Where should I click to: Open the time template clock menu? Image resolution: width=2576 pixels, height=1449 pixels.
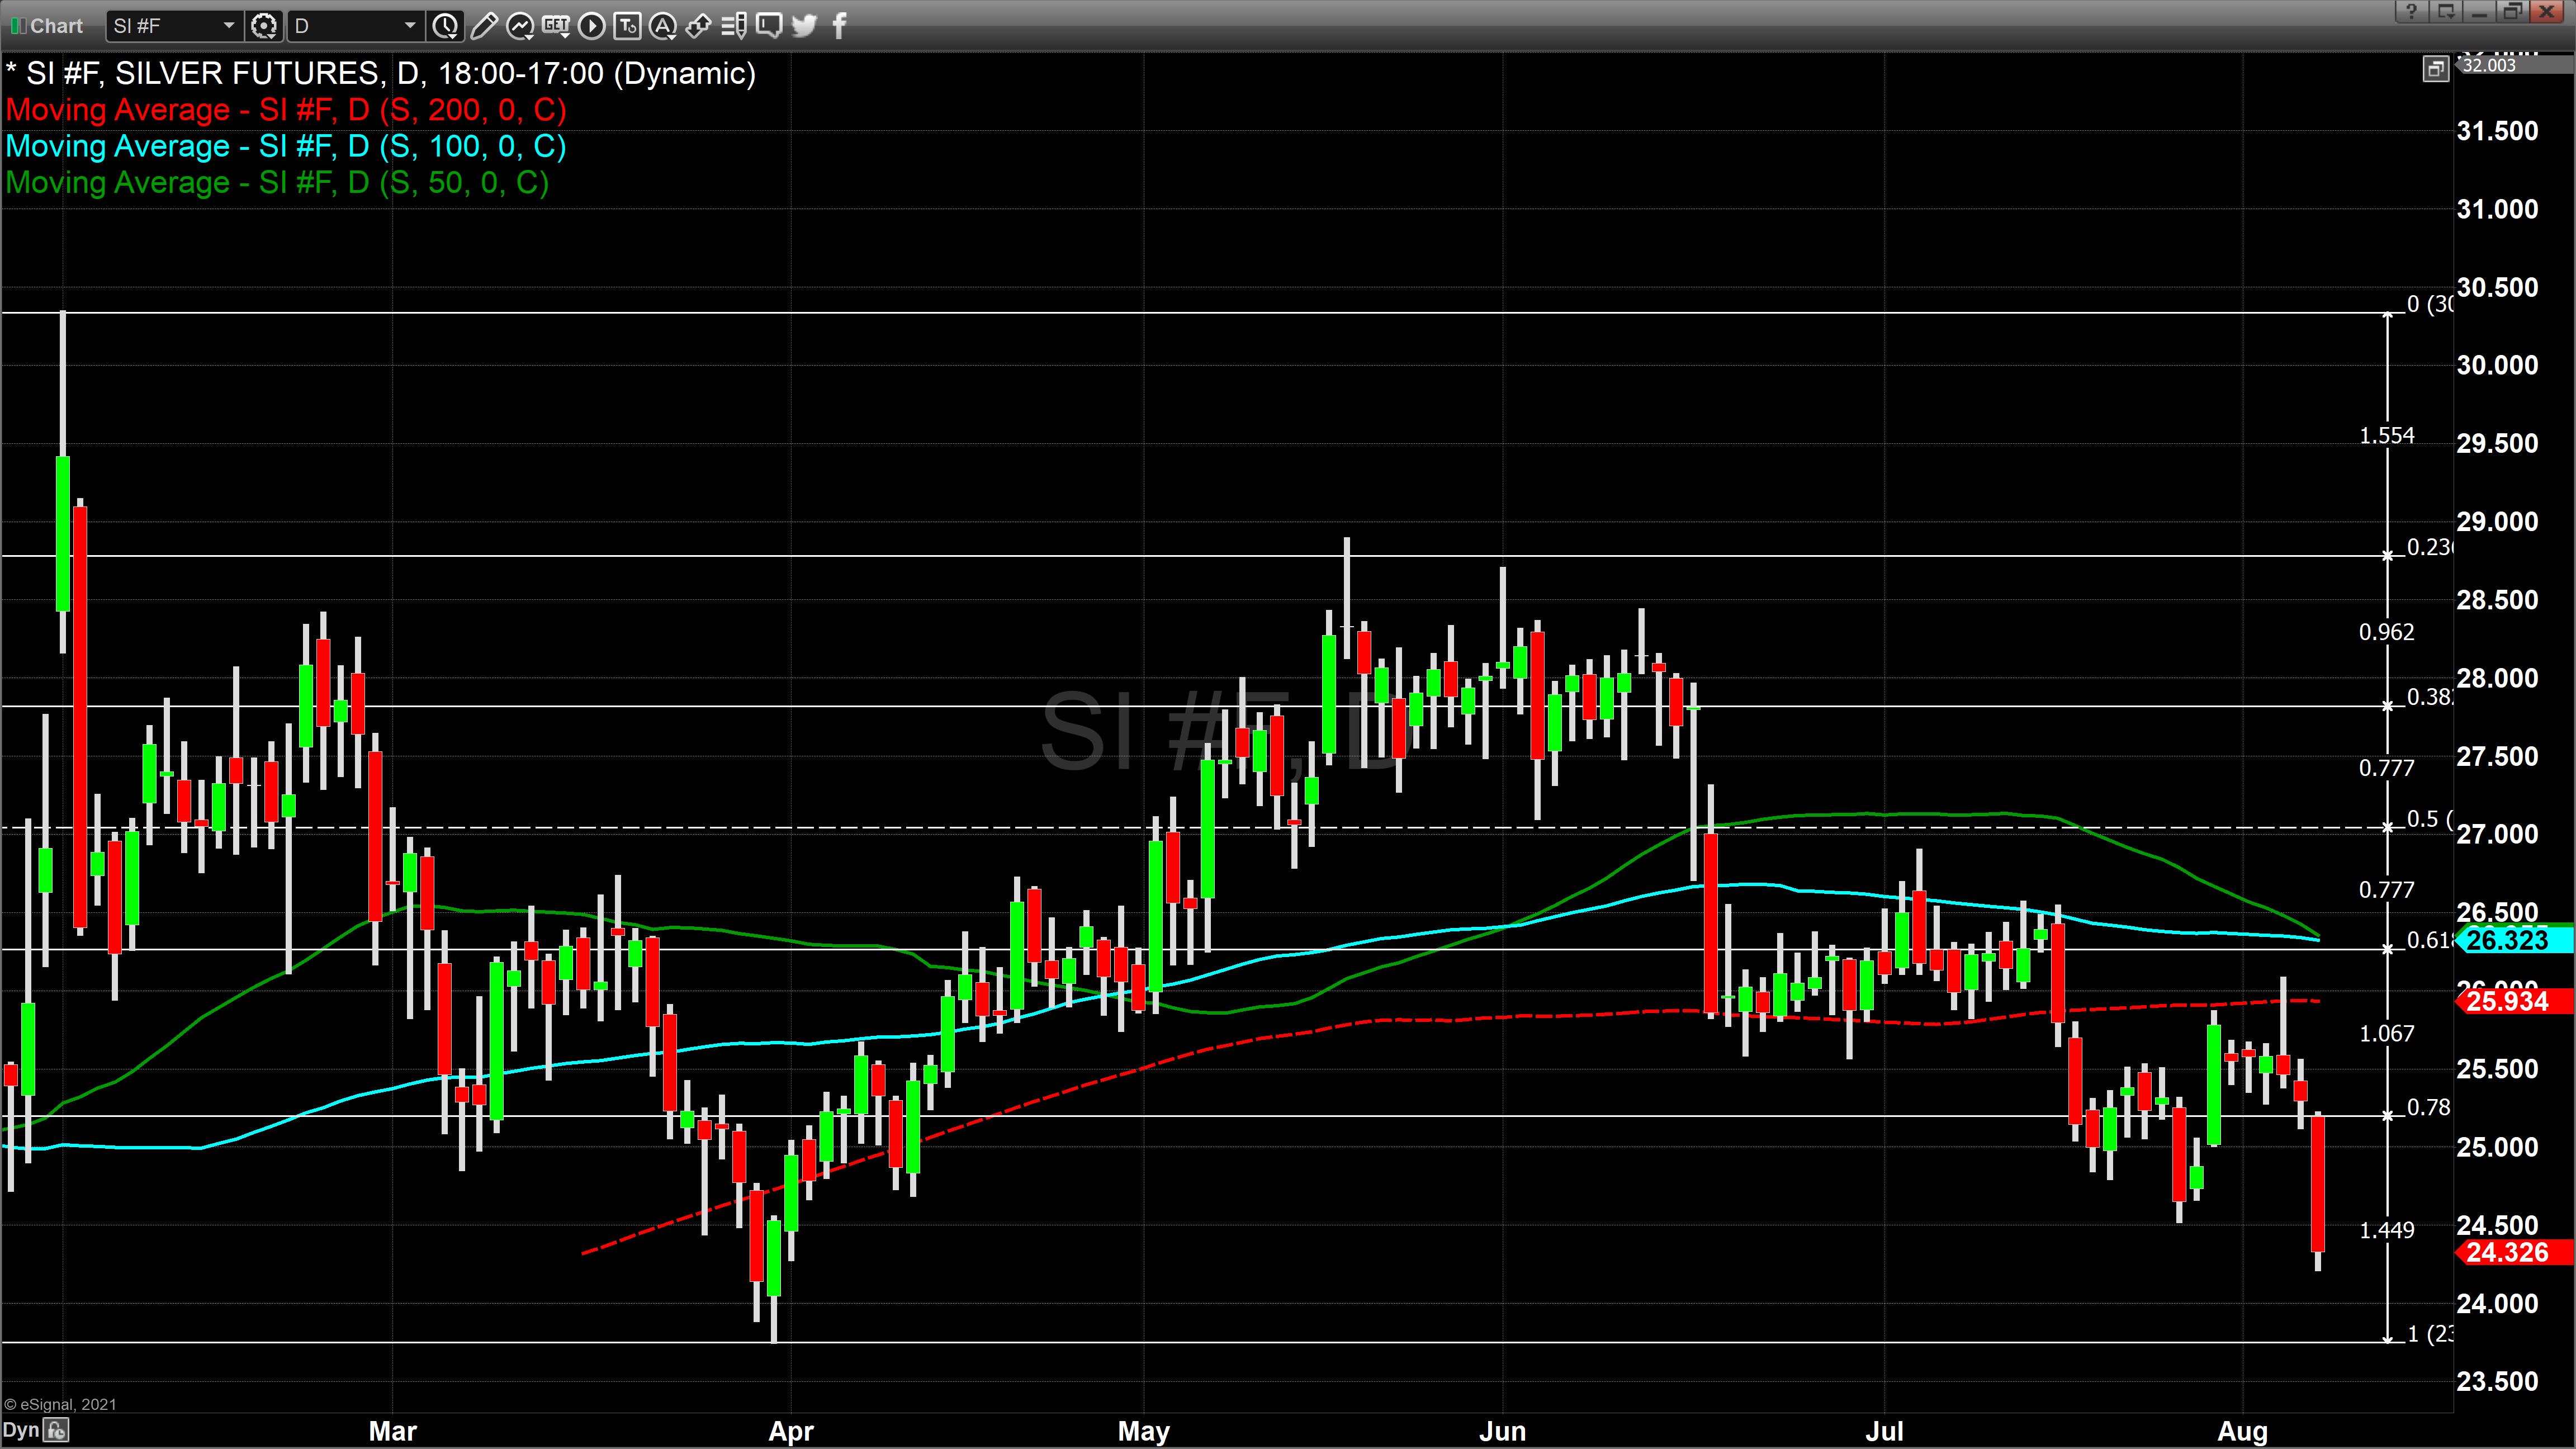pyautogui.click(x=446, y=26)
